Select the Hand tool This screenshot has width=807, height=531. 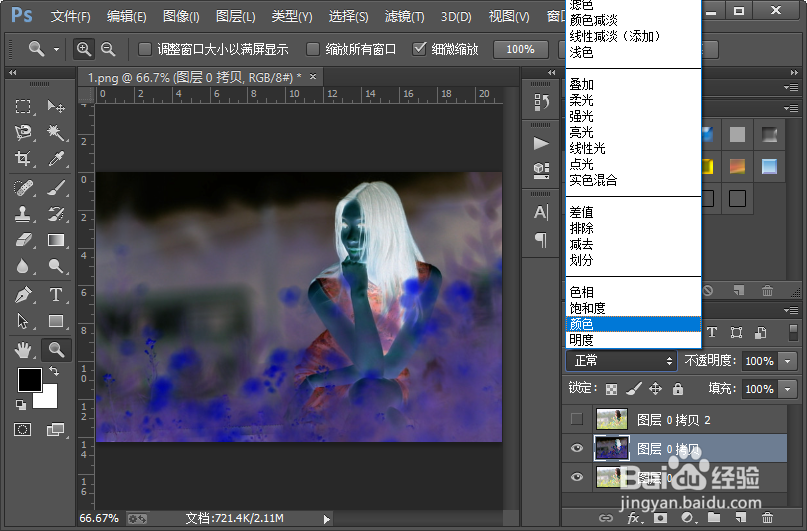pos(23,350)
